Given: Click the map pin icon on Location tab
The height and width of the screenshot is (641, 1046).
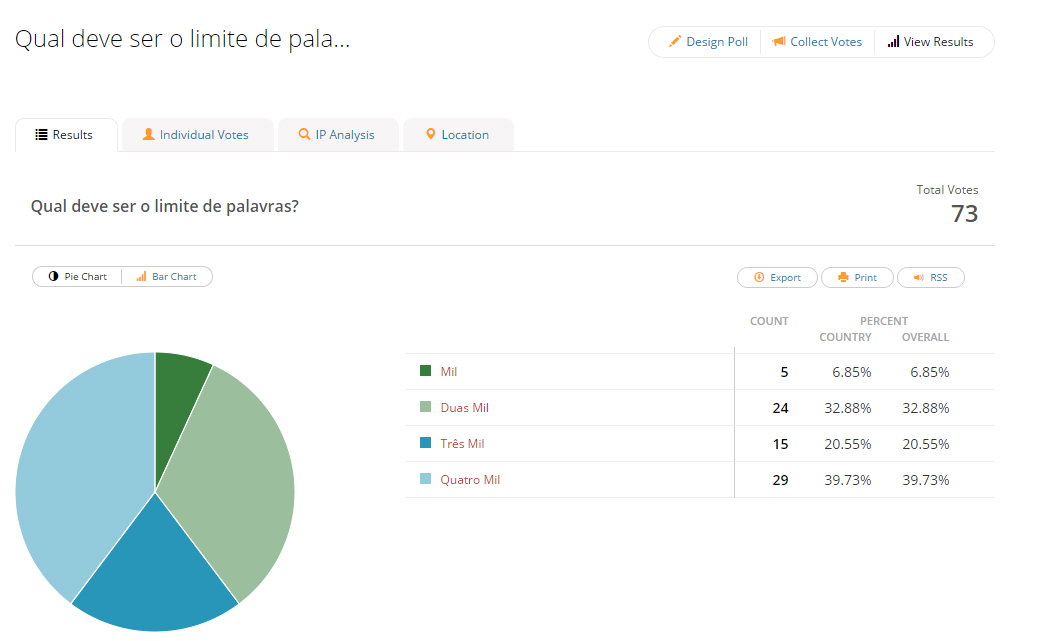Looking at the screenshot, I should click(x=431, y=135).
